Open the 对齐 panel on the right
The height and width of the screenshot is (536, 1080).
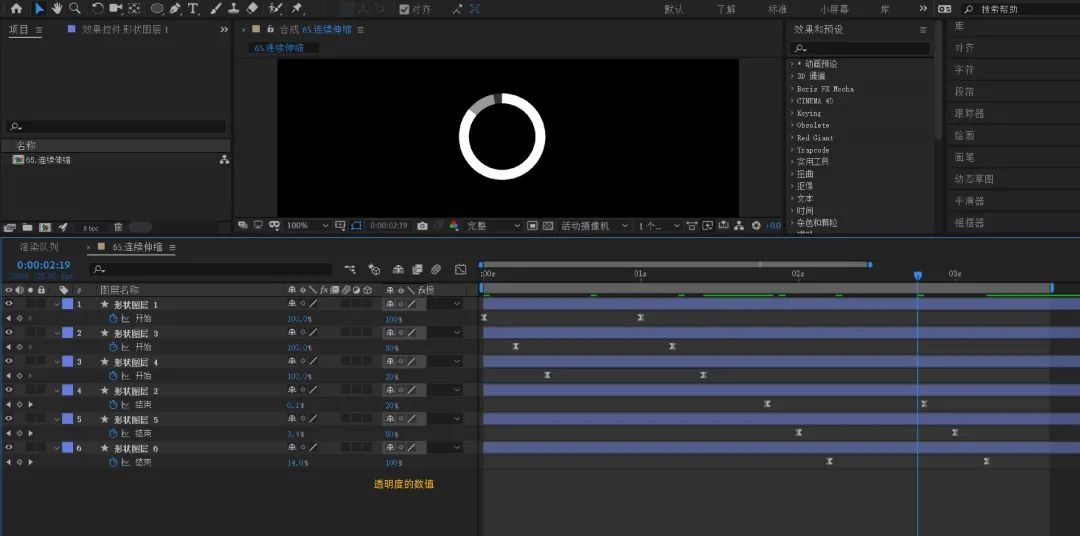(964, 48)
